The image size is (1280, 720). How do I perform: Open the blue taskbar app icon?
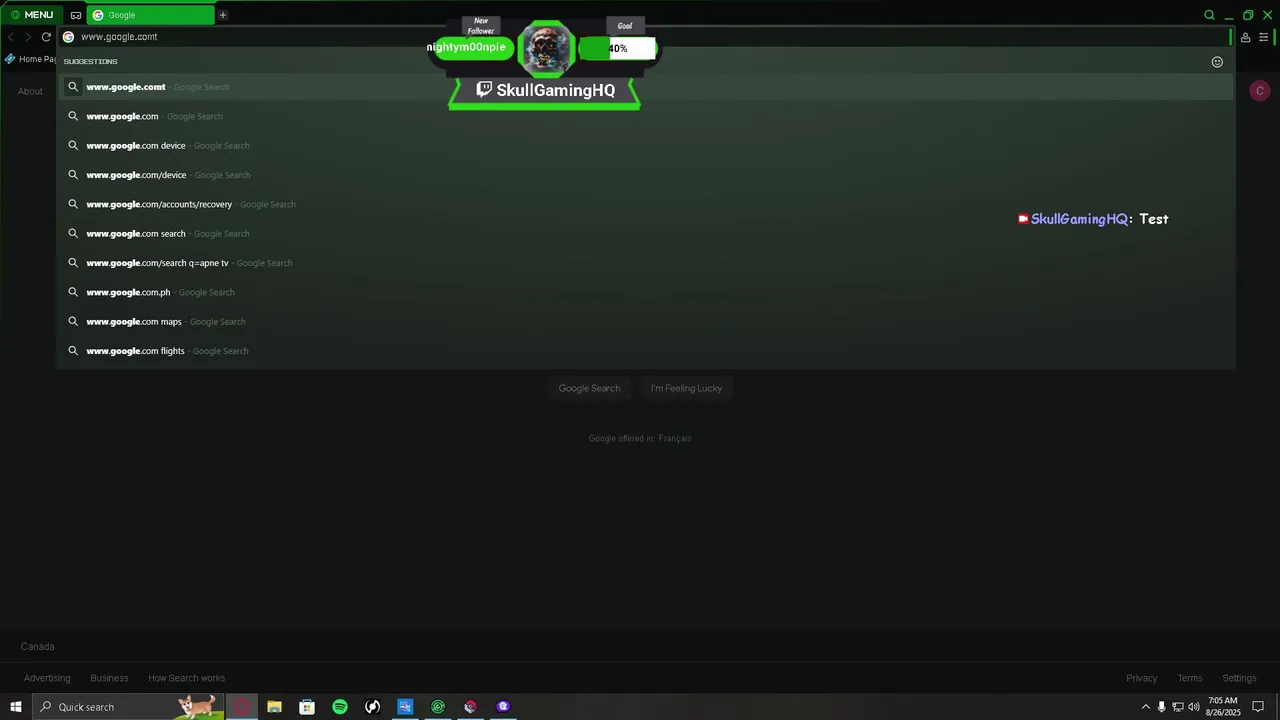point(405,707)
